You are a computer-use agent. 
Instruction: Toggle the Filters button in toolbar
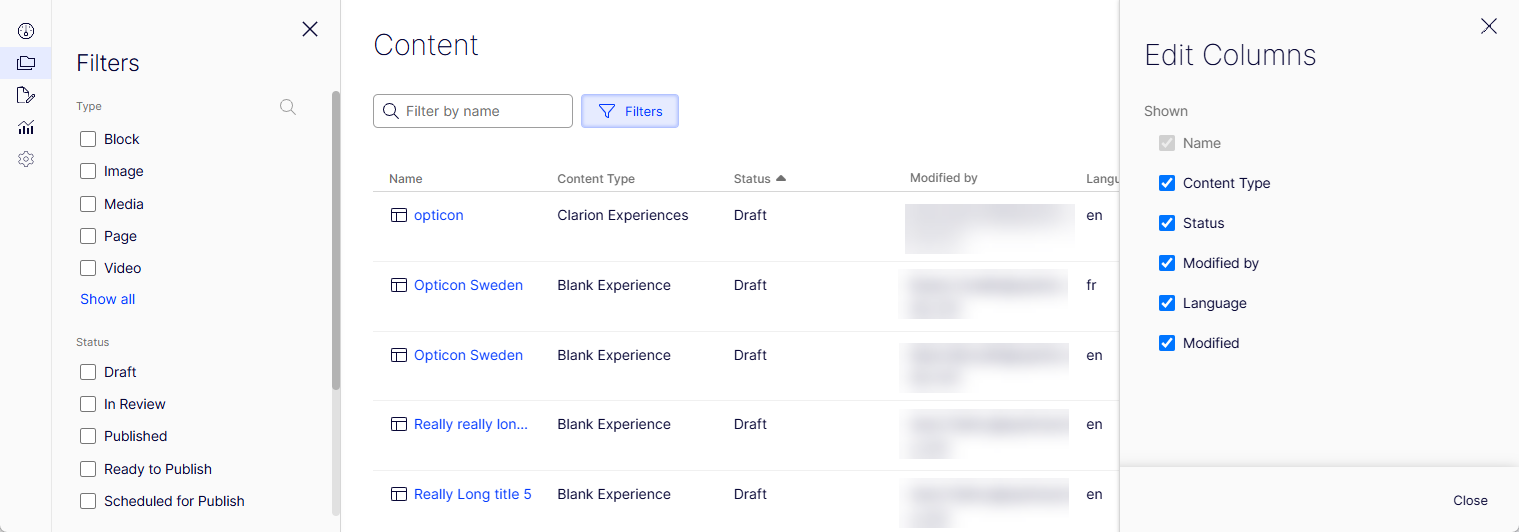630,111
